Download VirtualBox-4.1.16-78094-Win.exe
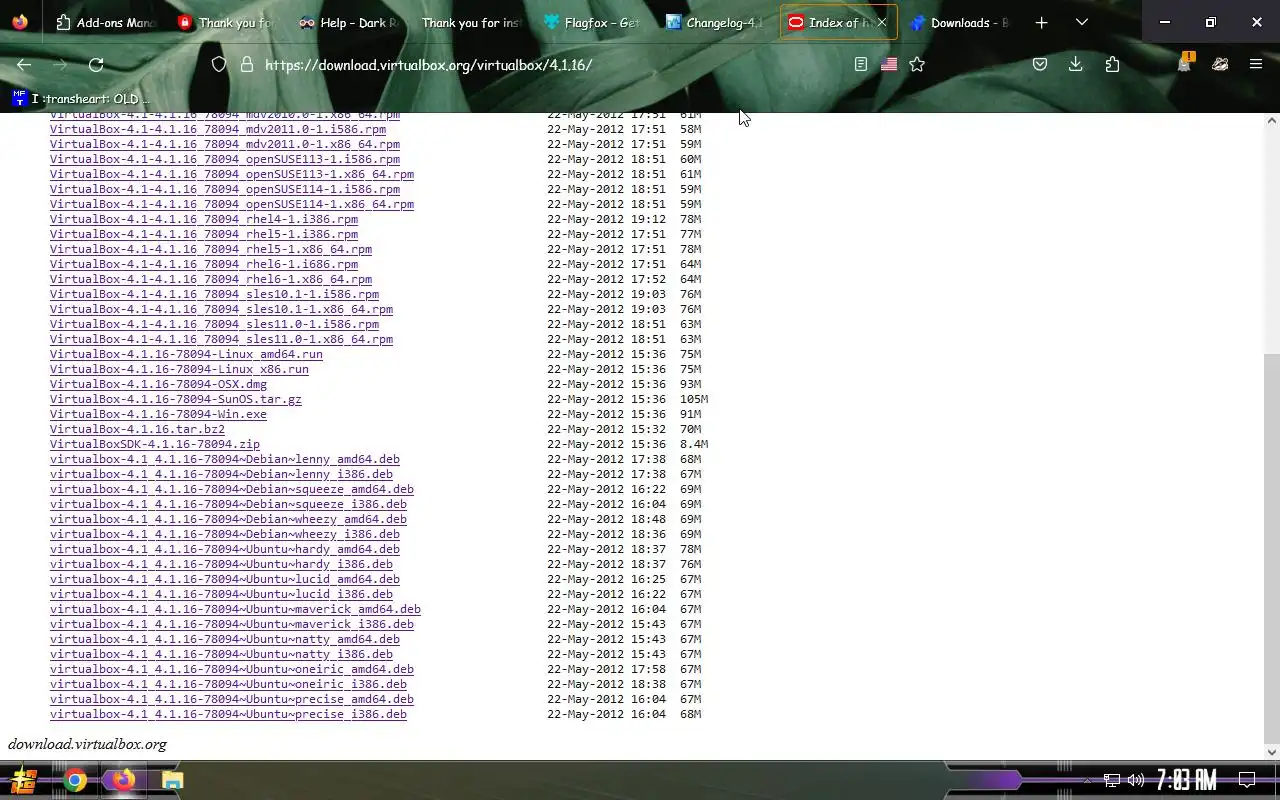This screenshot has width=1280, height=800. click(158, 414)
